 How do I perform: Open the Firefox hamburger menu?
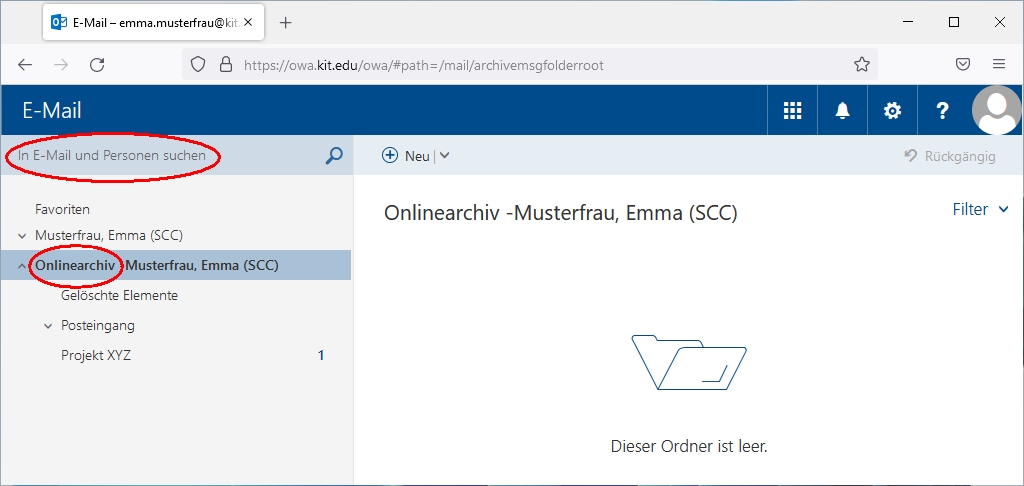tap(998, 65)
